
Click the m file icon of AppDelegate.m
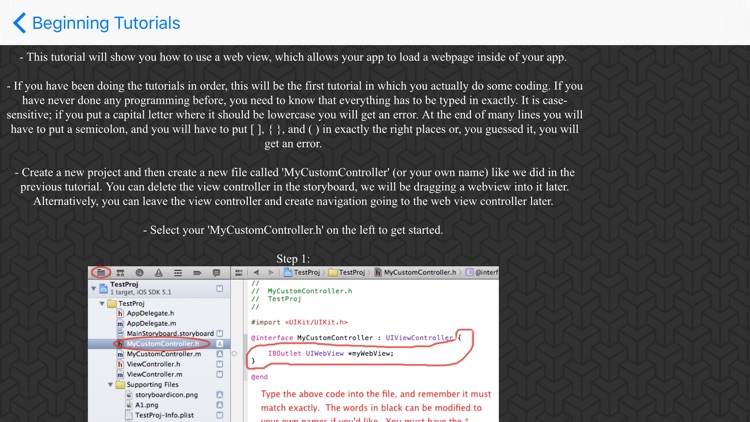[x=121, y=323]
